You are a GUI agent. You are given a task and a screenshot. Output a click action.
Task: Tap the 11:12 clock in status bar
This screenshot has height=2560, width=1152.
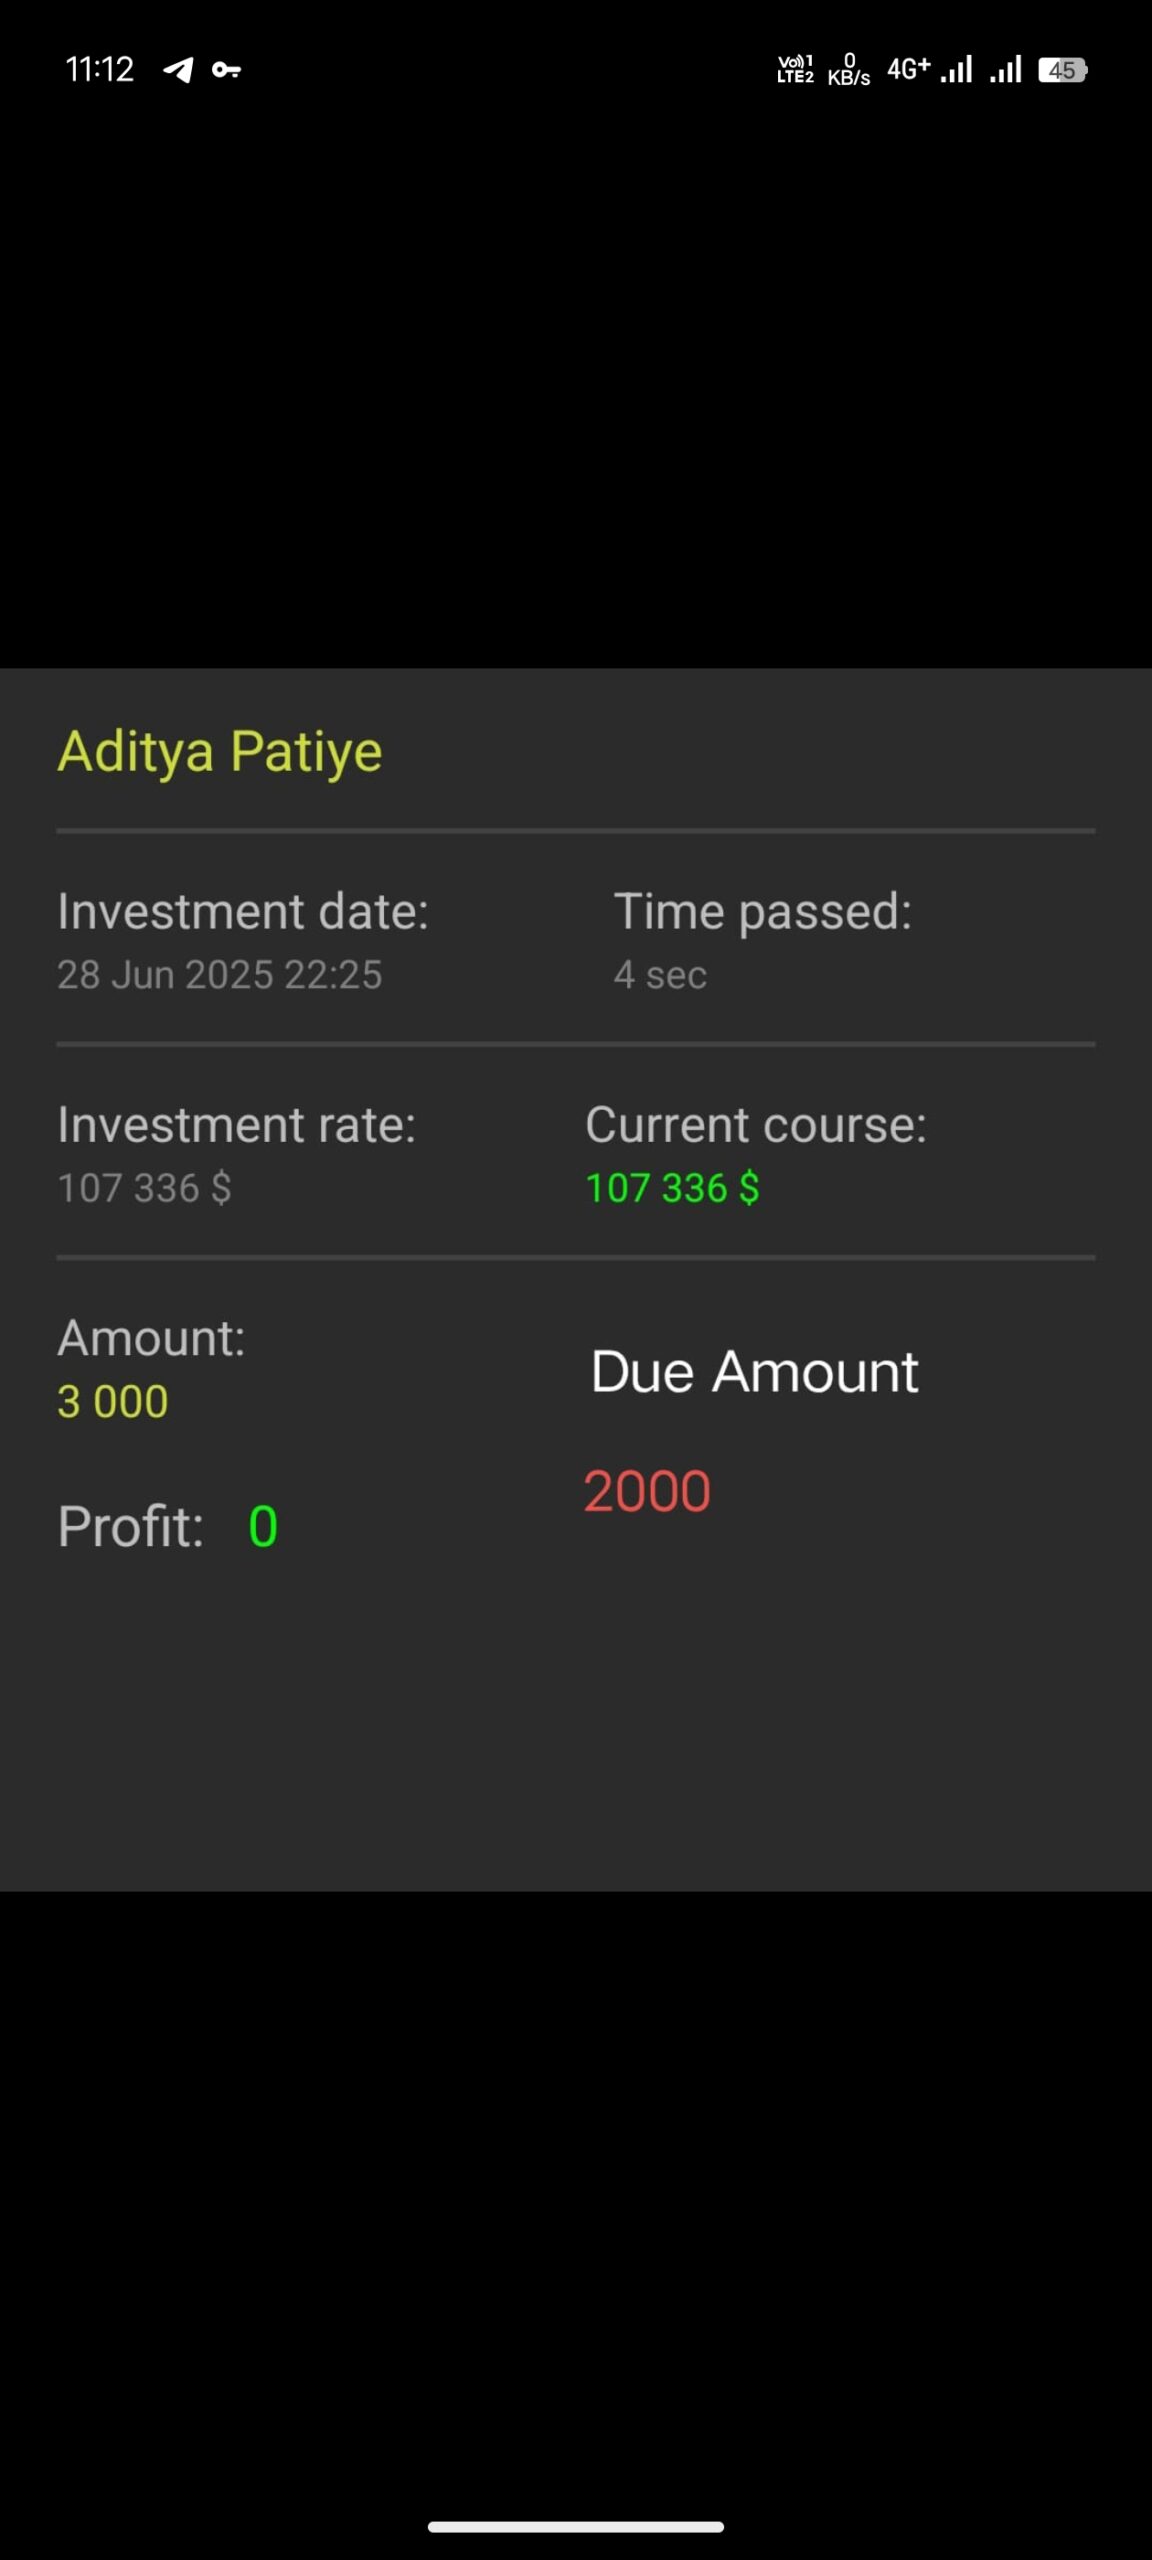coord(99,69)
